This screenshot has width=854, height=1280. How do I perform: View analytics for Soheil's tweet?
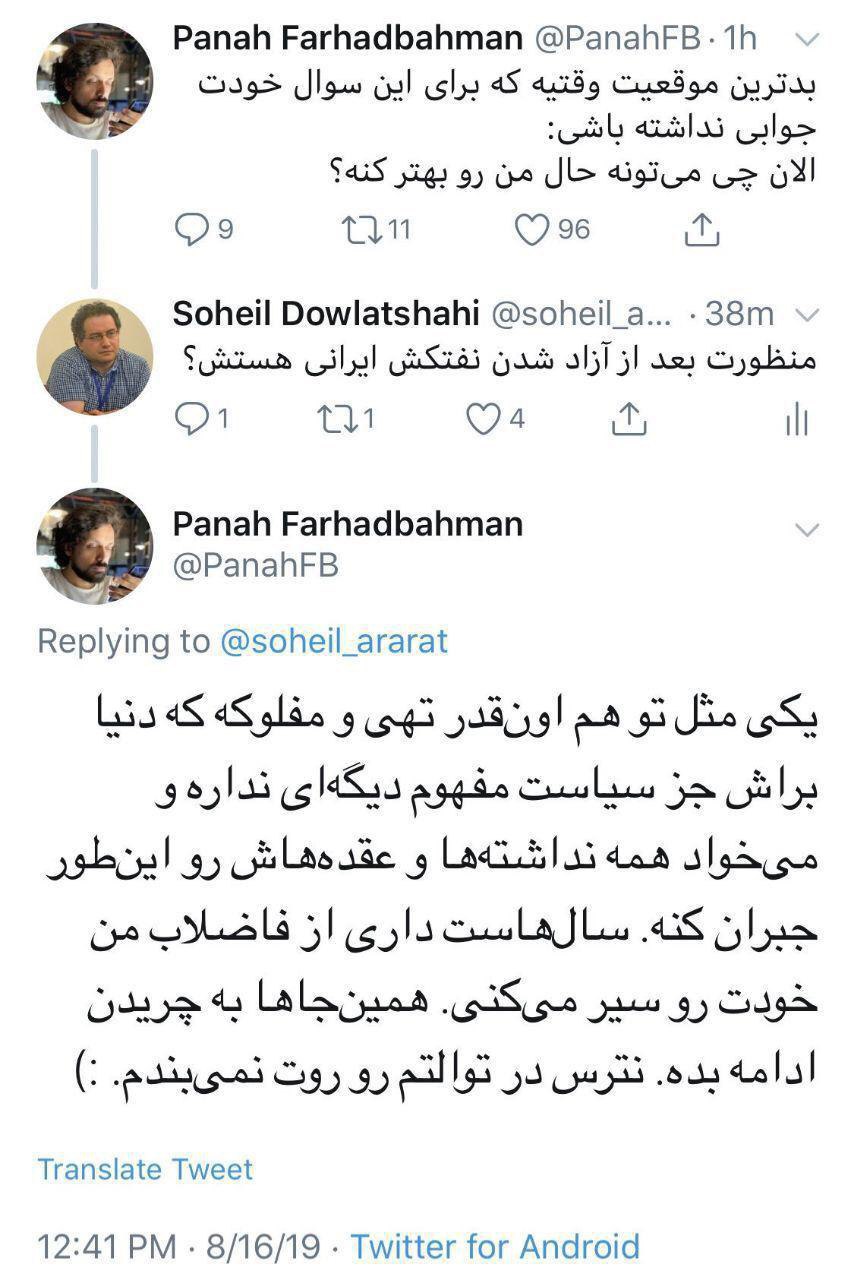point(796,421)
